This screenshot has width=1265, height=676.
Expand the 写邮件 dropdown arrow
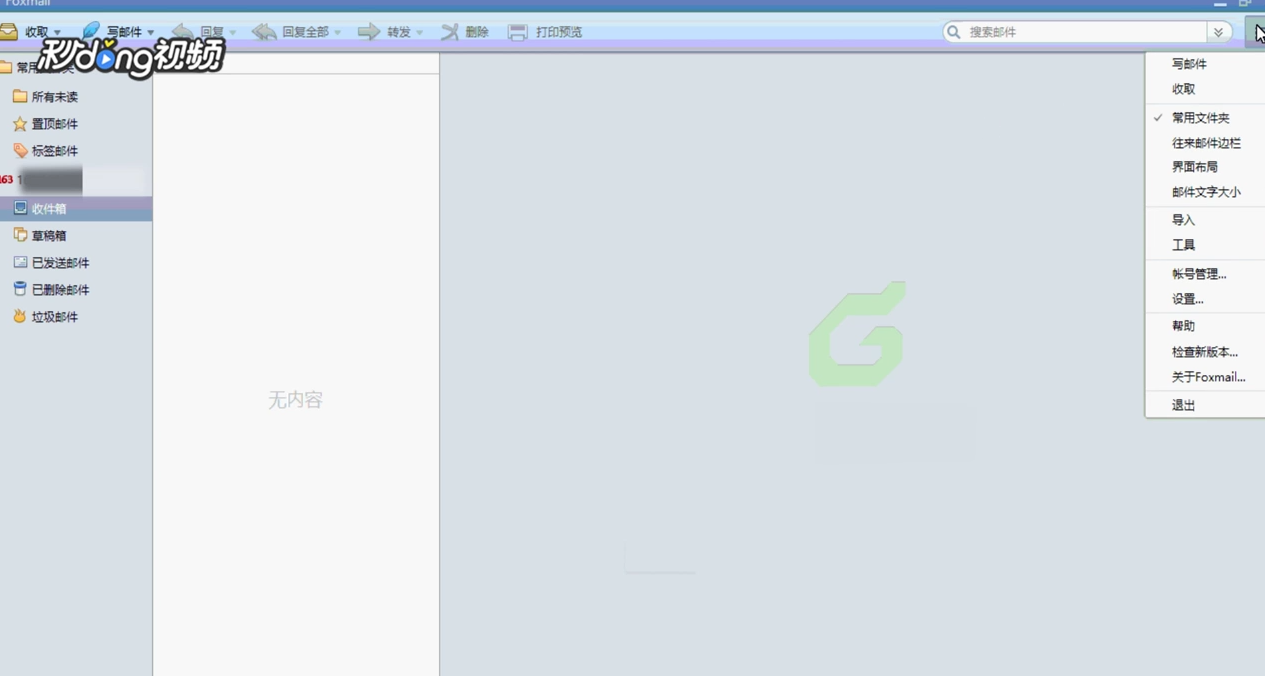(x=151, y=33)
